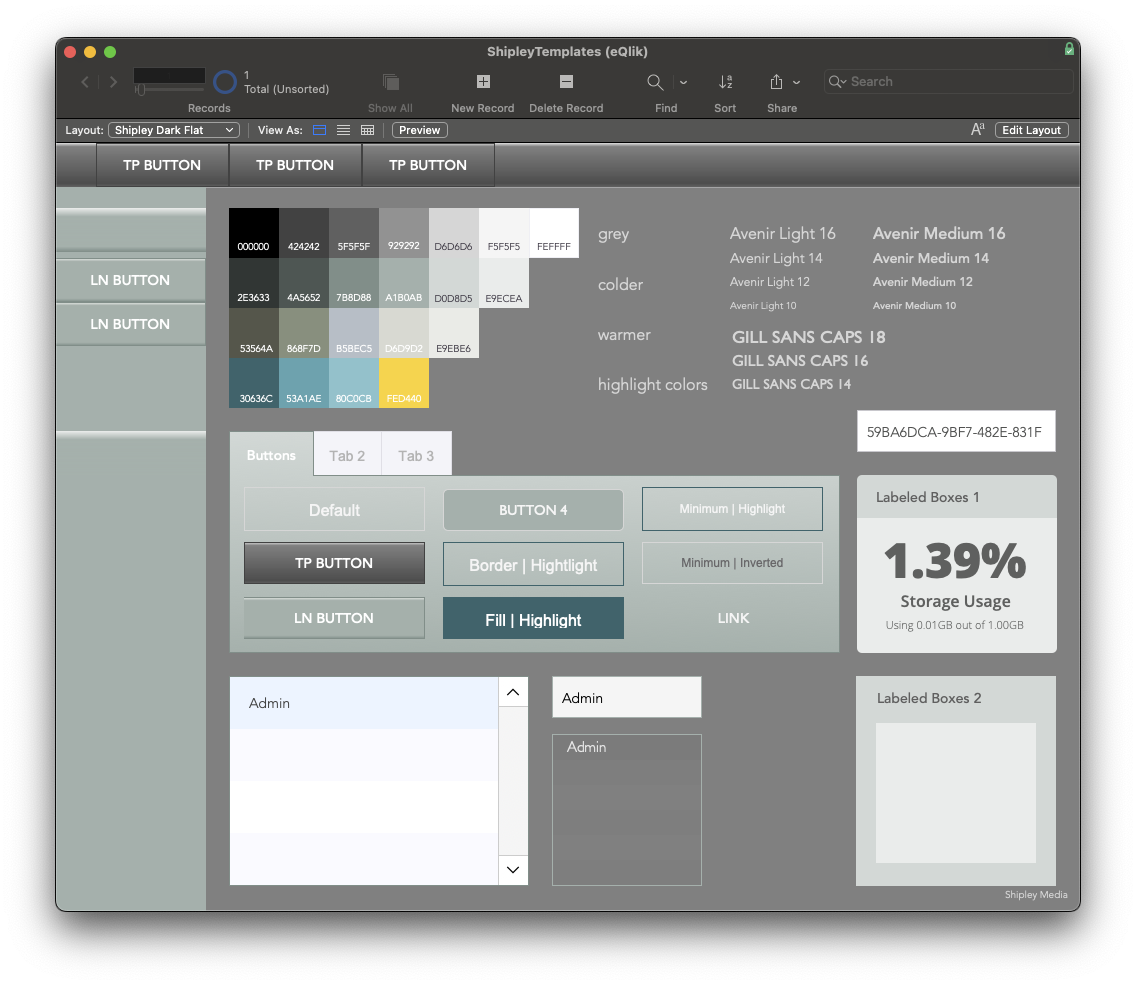Click the Edit Layout button

[1031, 129]
